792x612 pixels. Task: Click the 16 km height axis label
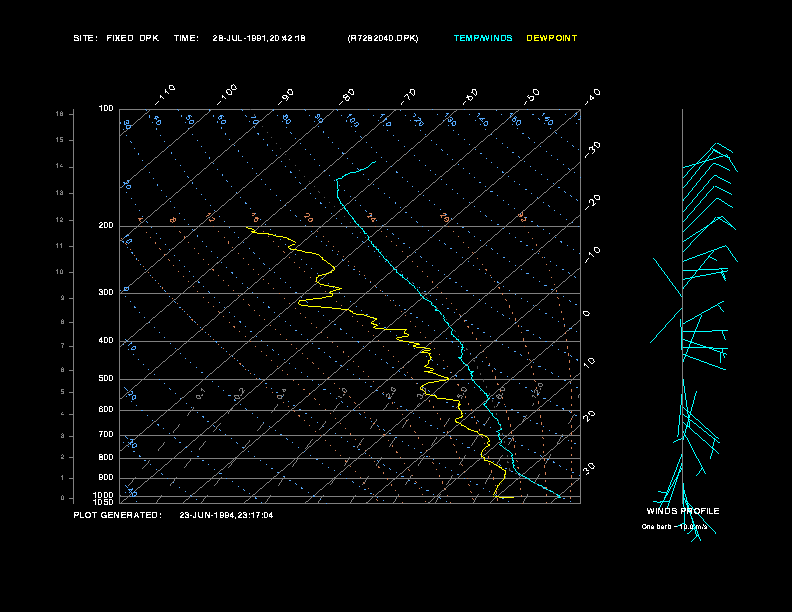60,114
